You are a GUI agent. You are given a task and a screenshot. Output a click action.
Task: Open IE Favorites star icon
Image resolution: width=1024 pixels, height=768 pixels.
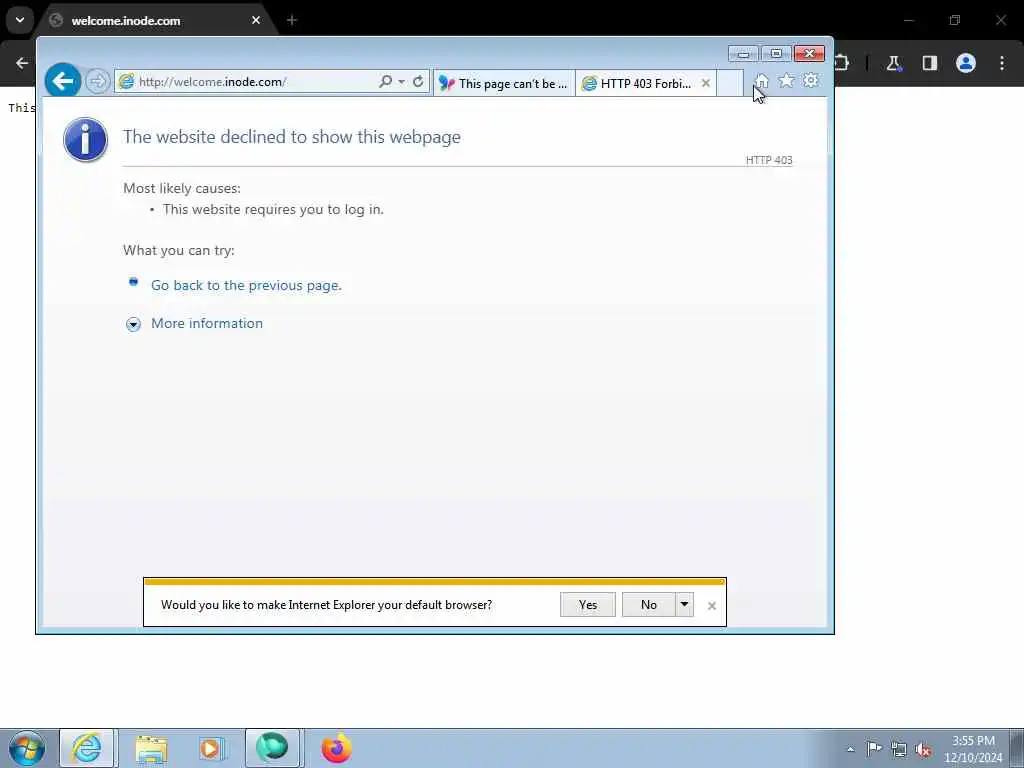786,80
